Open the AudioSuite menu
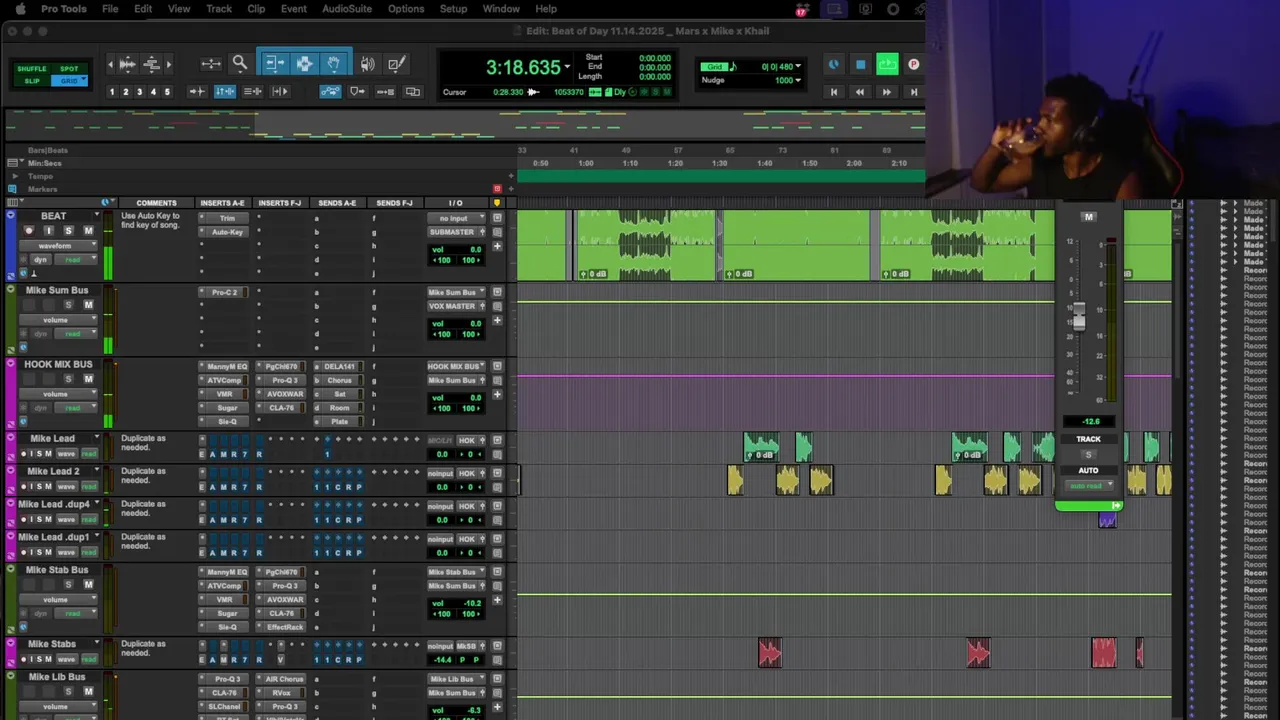 click(x=347, y=9)
